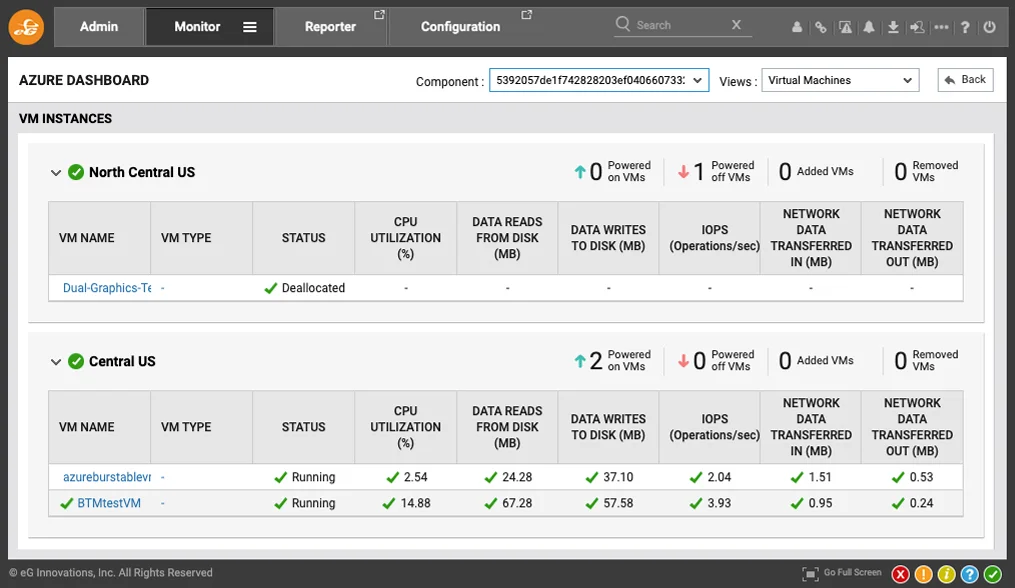Open the Dual-Graphics-Te VM link
This screenshot has width=1015, height=588.
(x=107, y=288)
